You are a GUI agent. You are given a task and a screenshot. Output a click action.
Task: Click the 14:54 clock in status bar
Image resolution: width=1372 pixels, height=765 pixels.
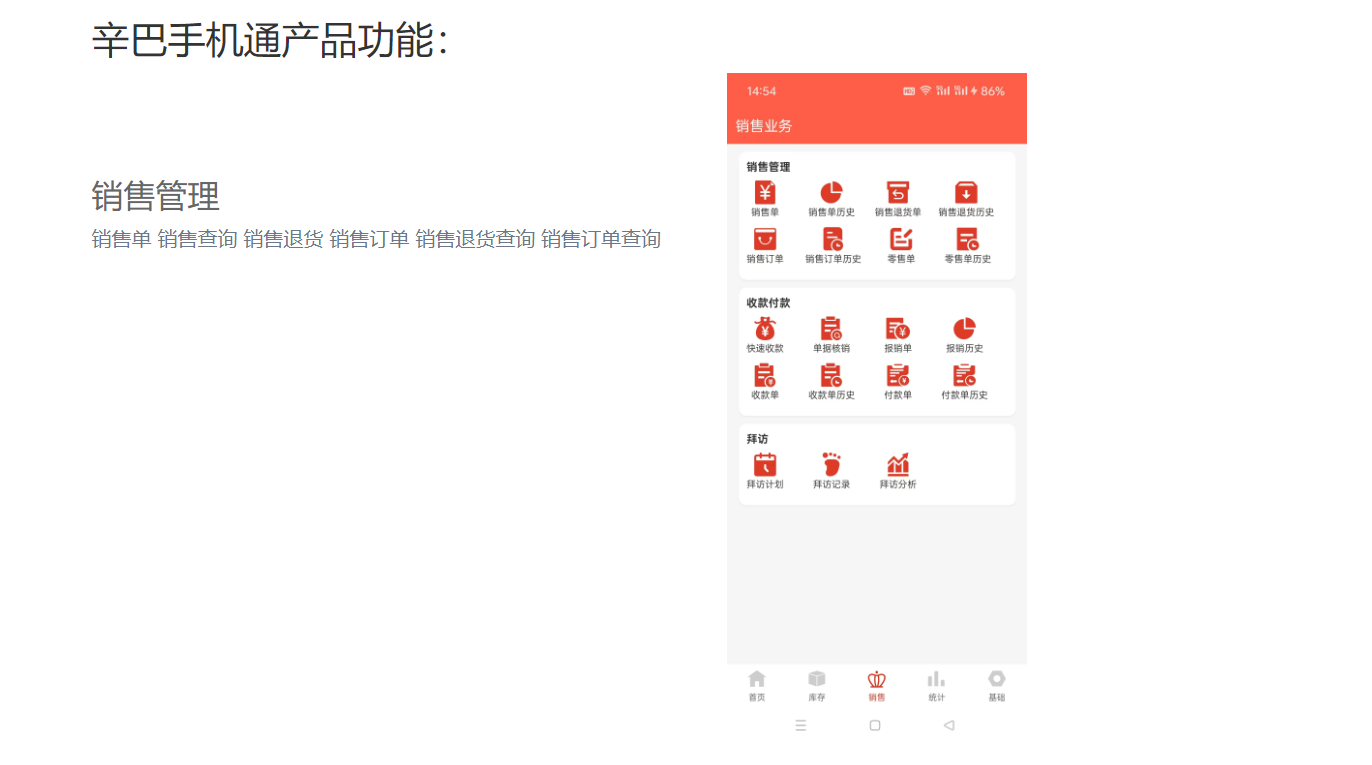tap(761, 91)
